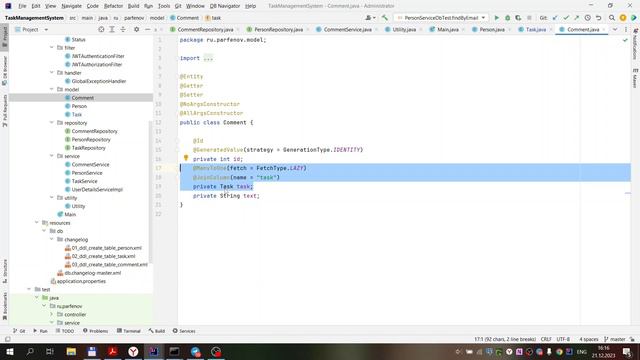This screenshot has width=640, height=360.
Task: Click the yellow intention bulb in gutter
Action: click(x=186, y=158)
